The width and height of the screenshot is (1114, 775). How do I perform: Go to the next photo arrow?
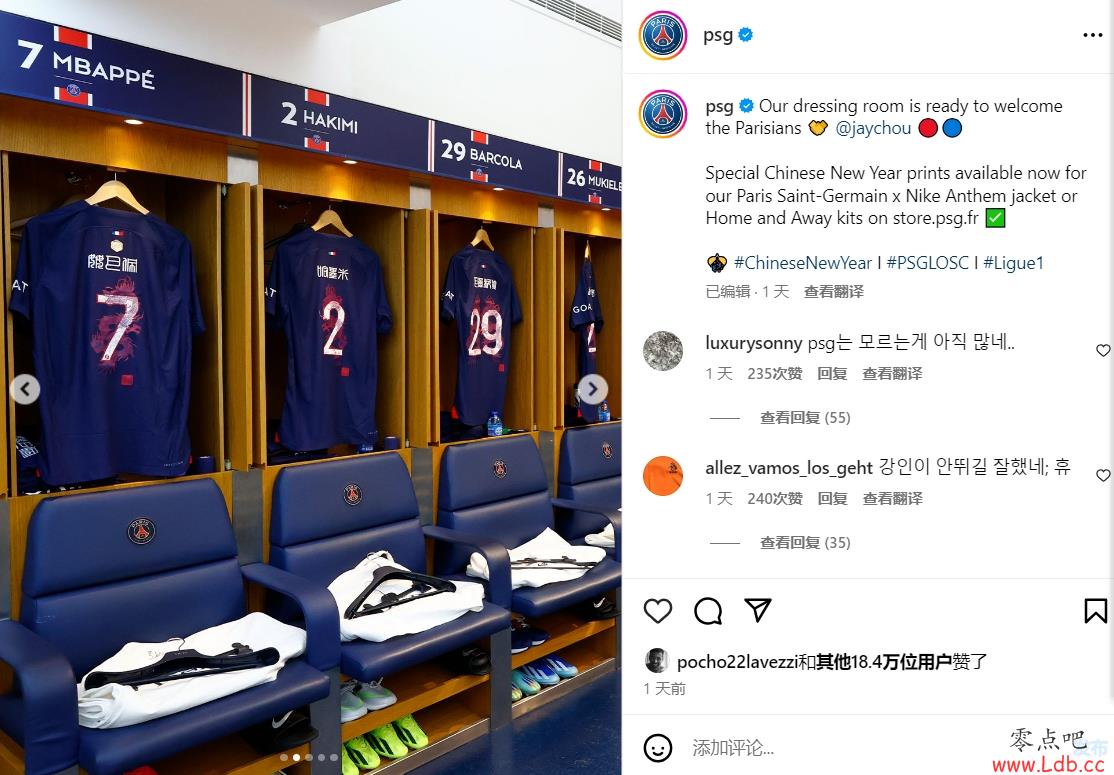pos(593,389)
